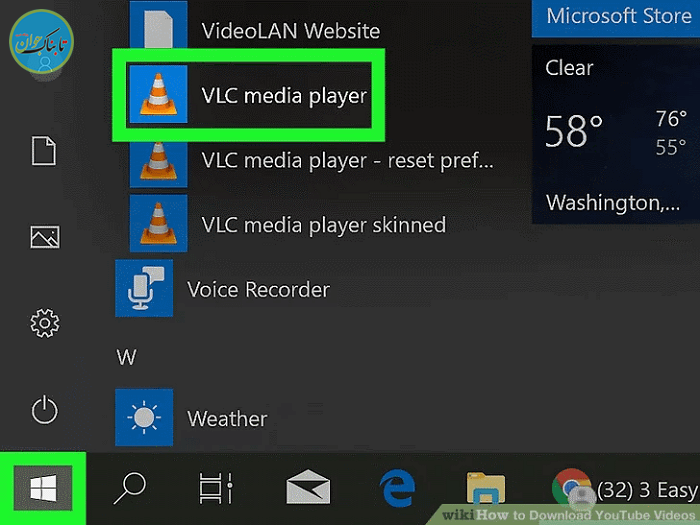The image size is (700, 525).
Task: Click the W letter section header
Action: [x=126, y=356]
